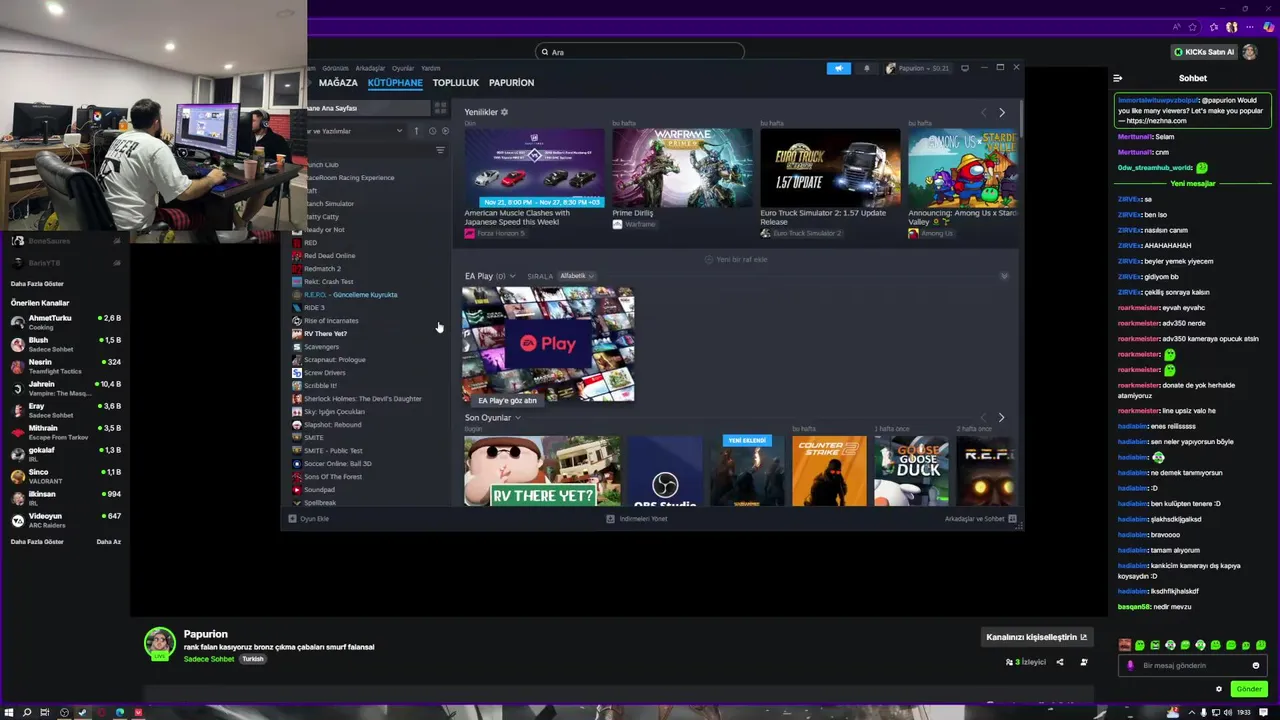Open PAPURİON profile tab

pos(511,83)
